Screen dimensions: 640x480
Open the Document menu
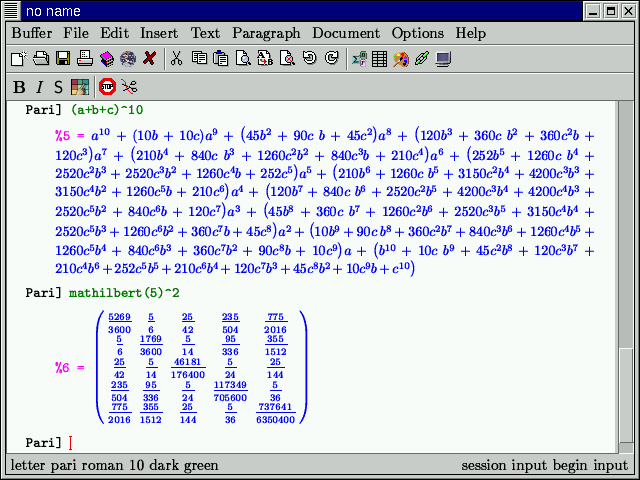tap(346, 33)
